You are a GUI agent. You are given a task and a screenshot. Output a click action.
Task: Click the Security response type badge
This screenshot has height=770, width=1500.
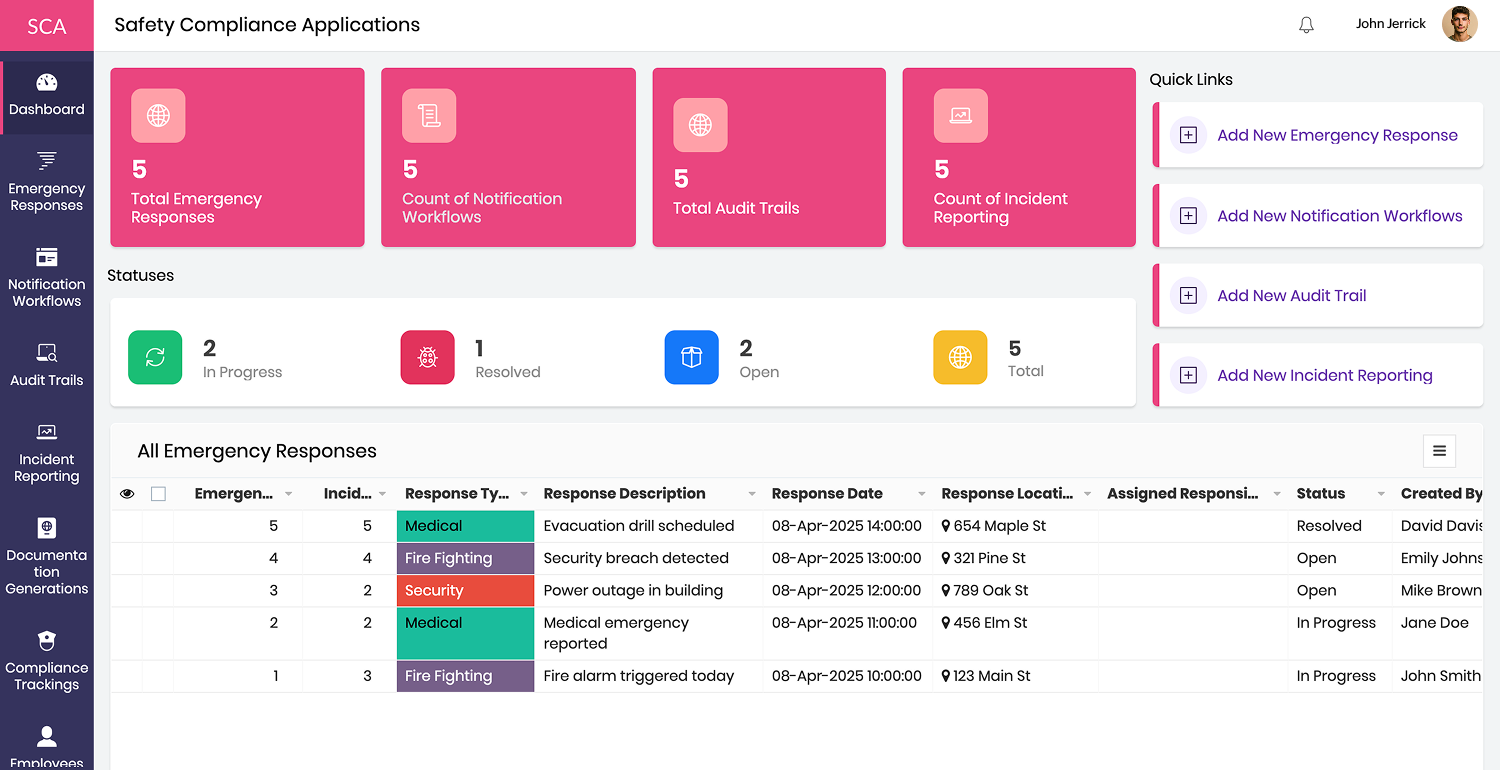465,590
